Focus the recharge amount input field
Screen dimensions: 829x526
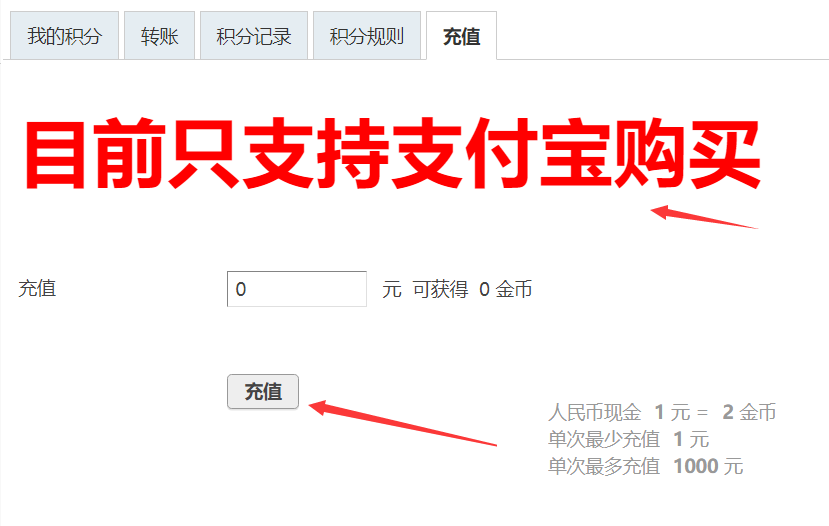tap(297, 289)
